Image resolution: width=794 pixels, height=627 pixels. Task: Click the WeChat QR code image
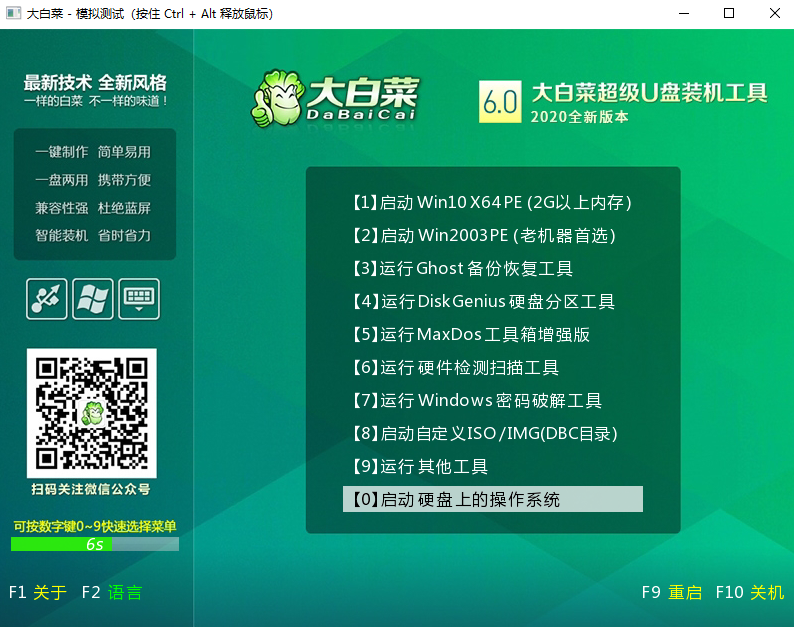(92, 413)
